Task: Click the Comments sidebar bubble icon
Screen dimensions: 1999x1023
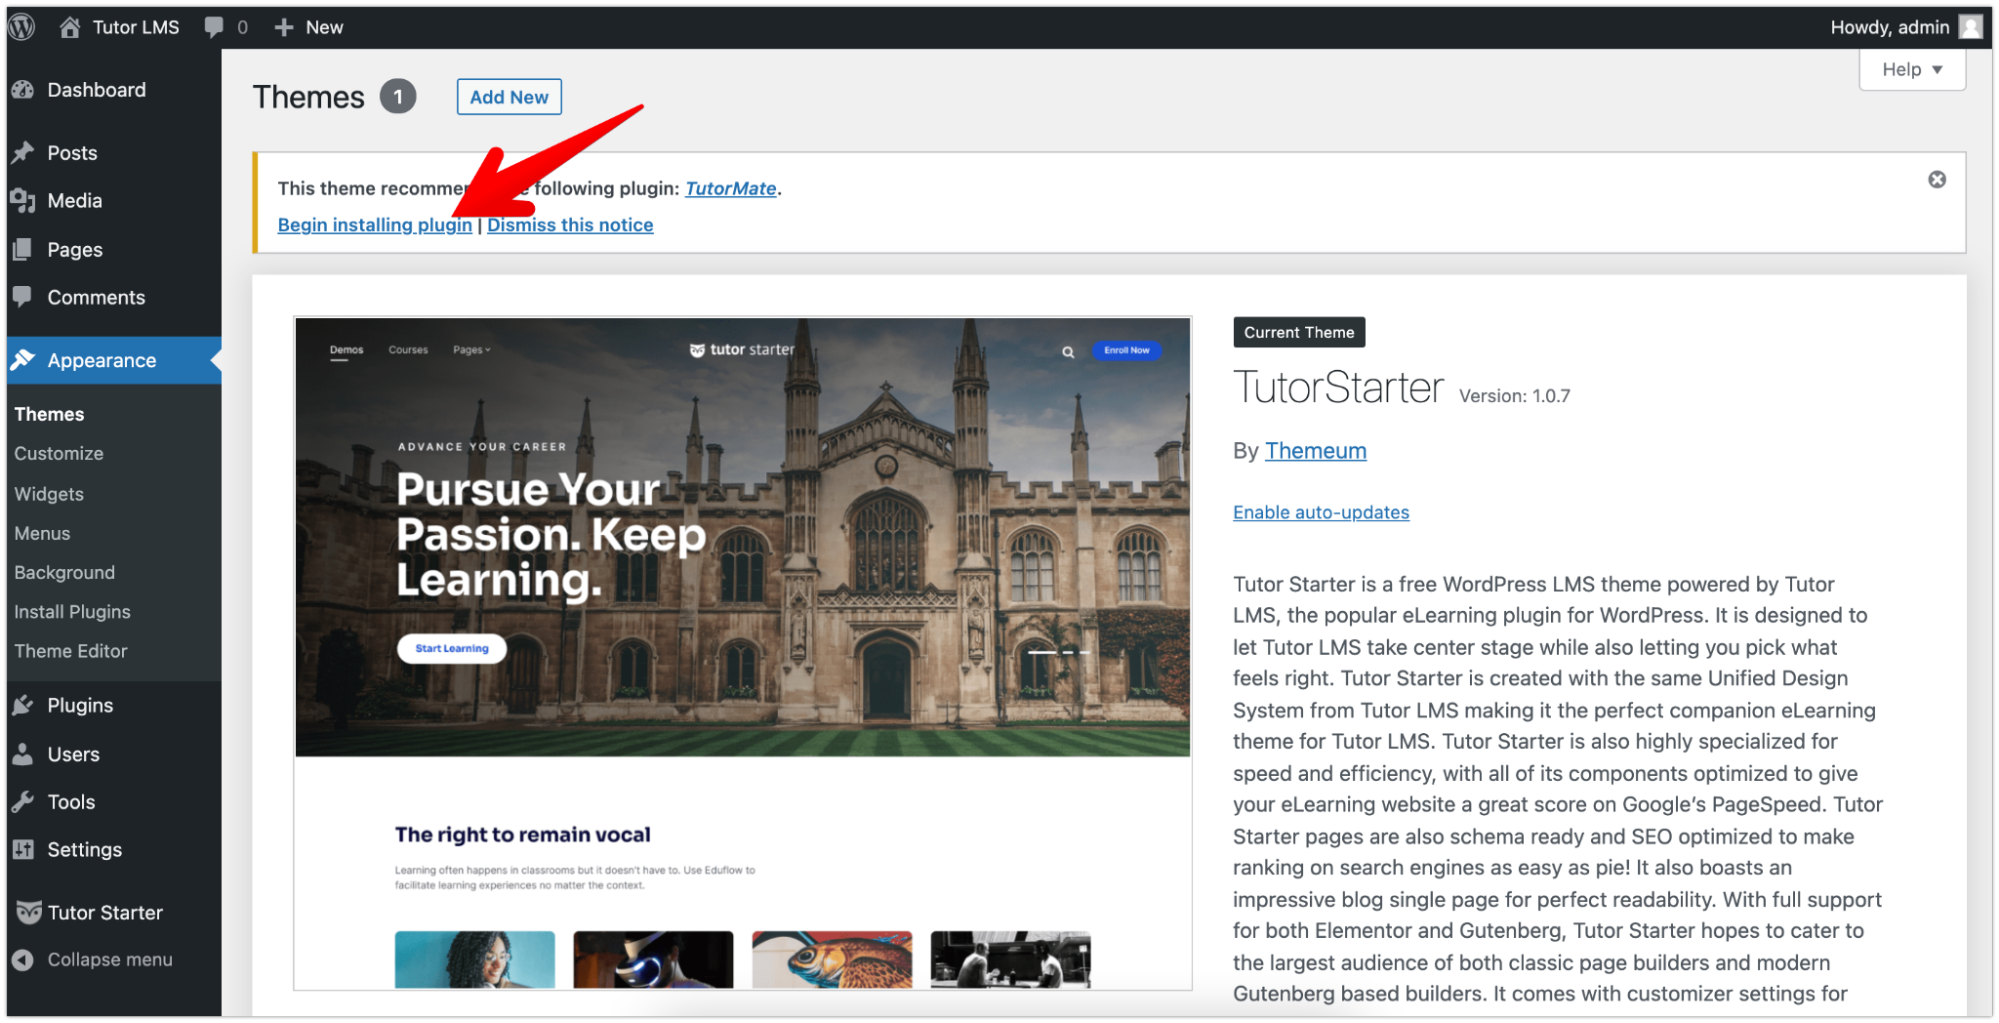Action: tap(23, 297)
